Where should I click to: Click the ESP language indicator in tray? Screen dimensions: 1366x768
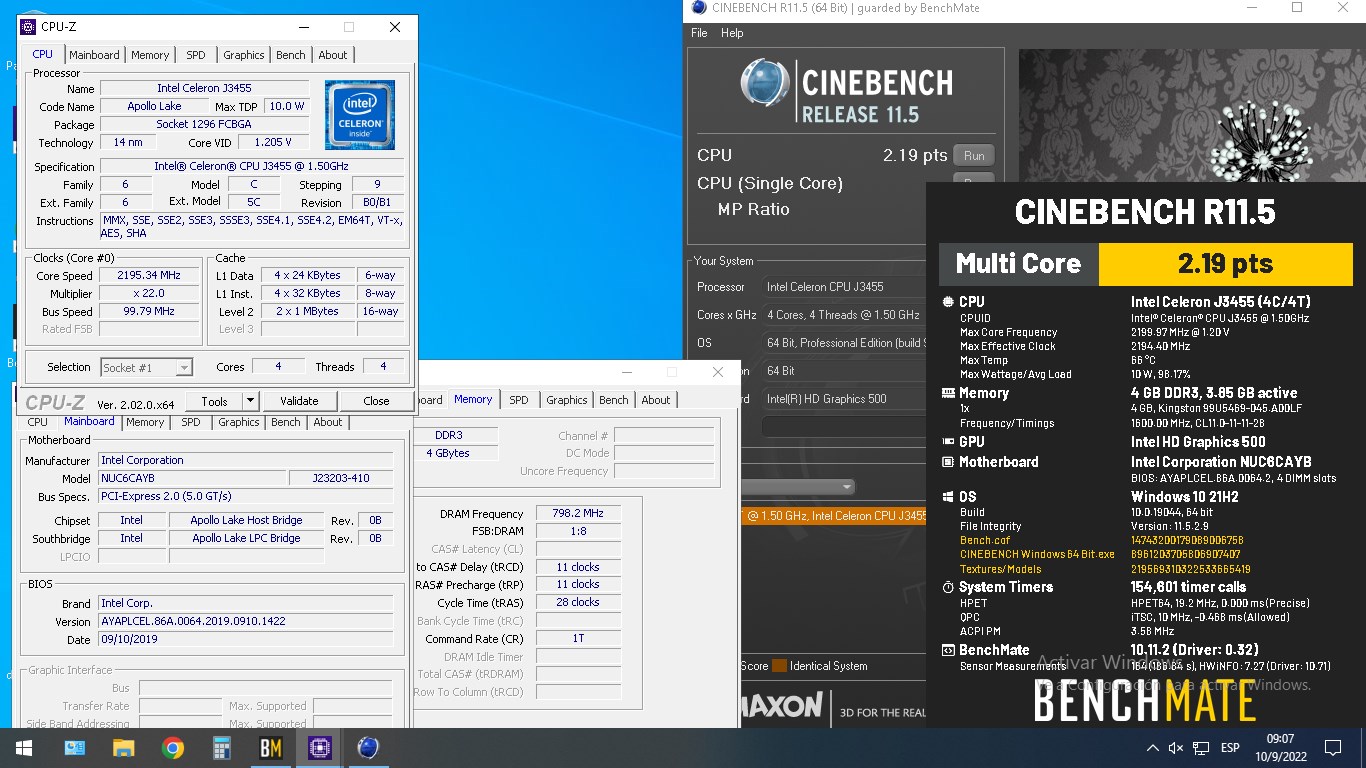coord(1230,748)
